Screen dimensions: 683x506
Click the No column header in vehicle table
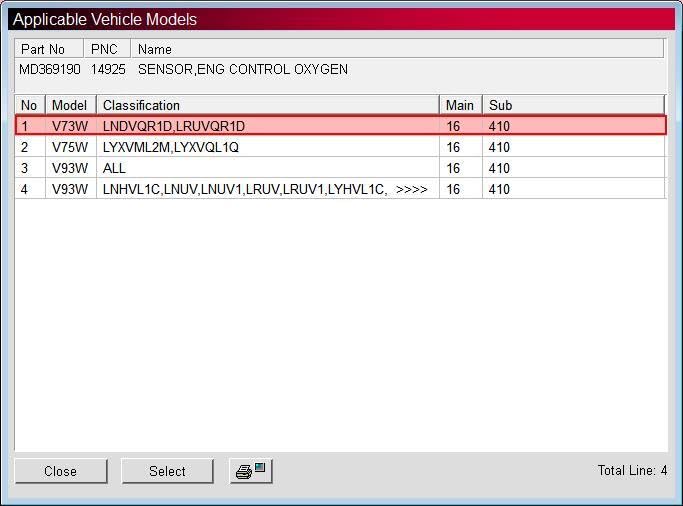point(30,105)
